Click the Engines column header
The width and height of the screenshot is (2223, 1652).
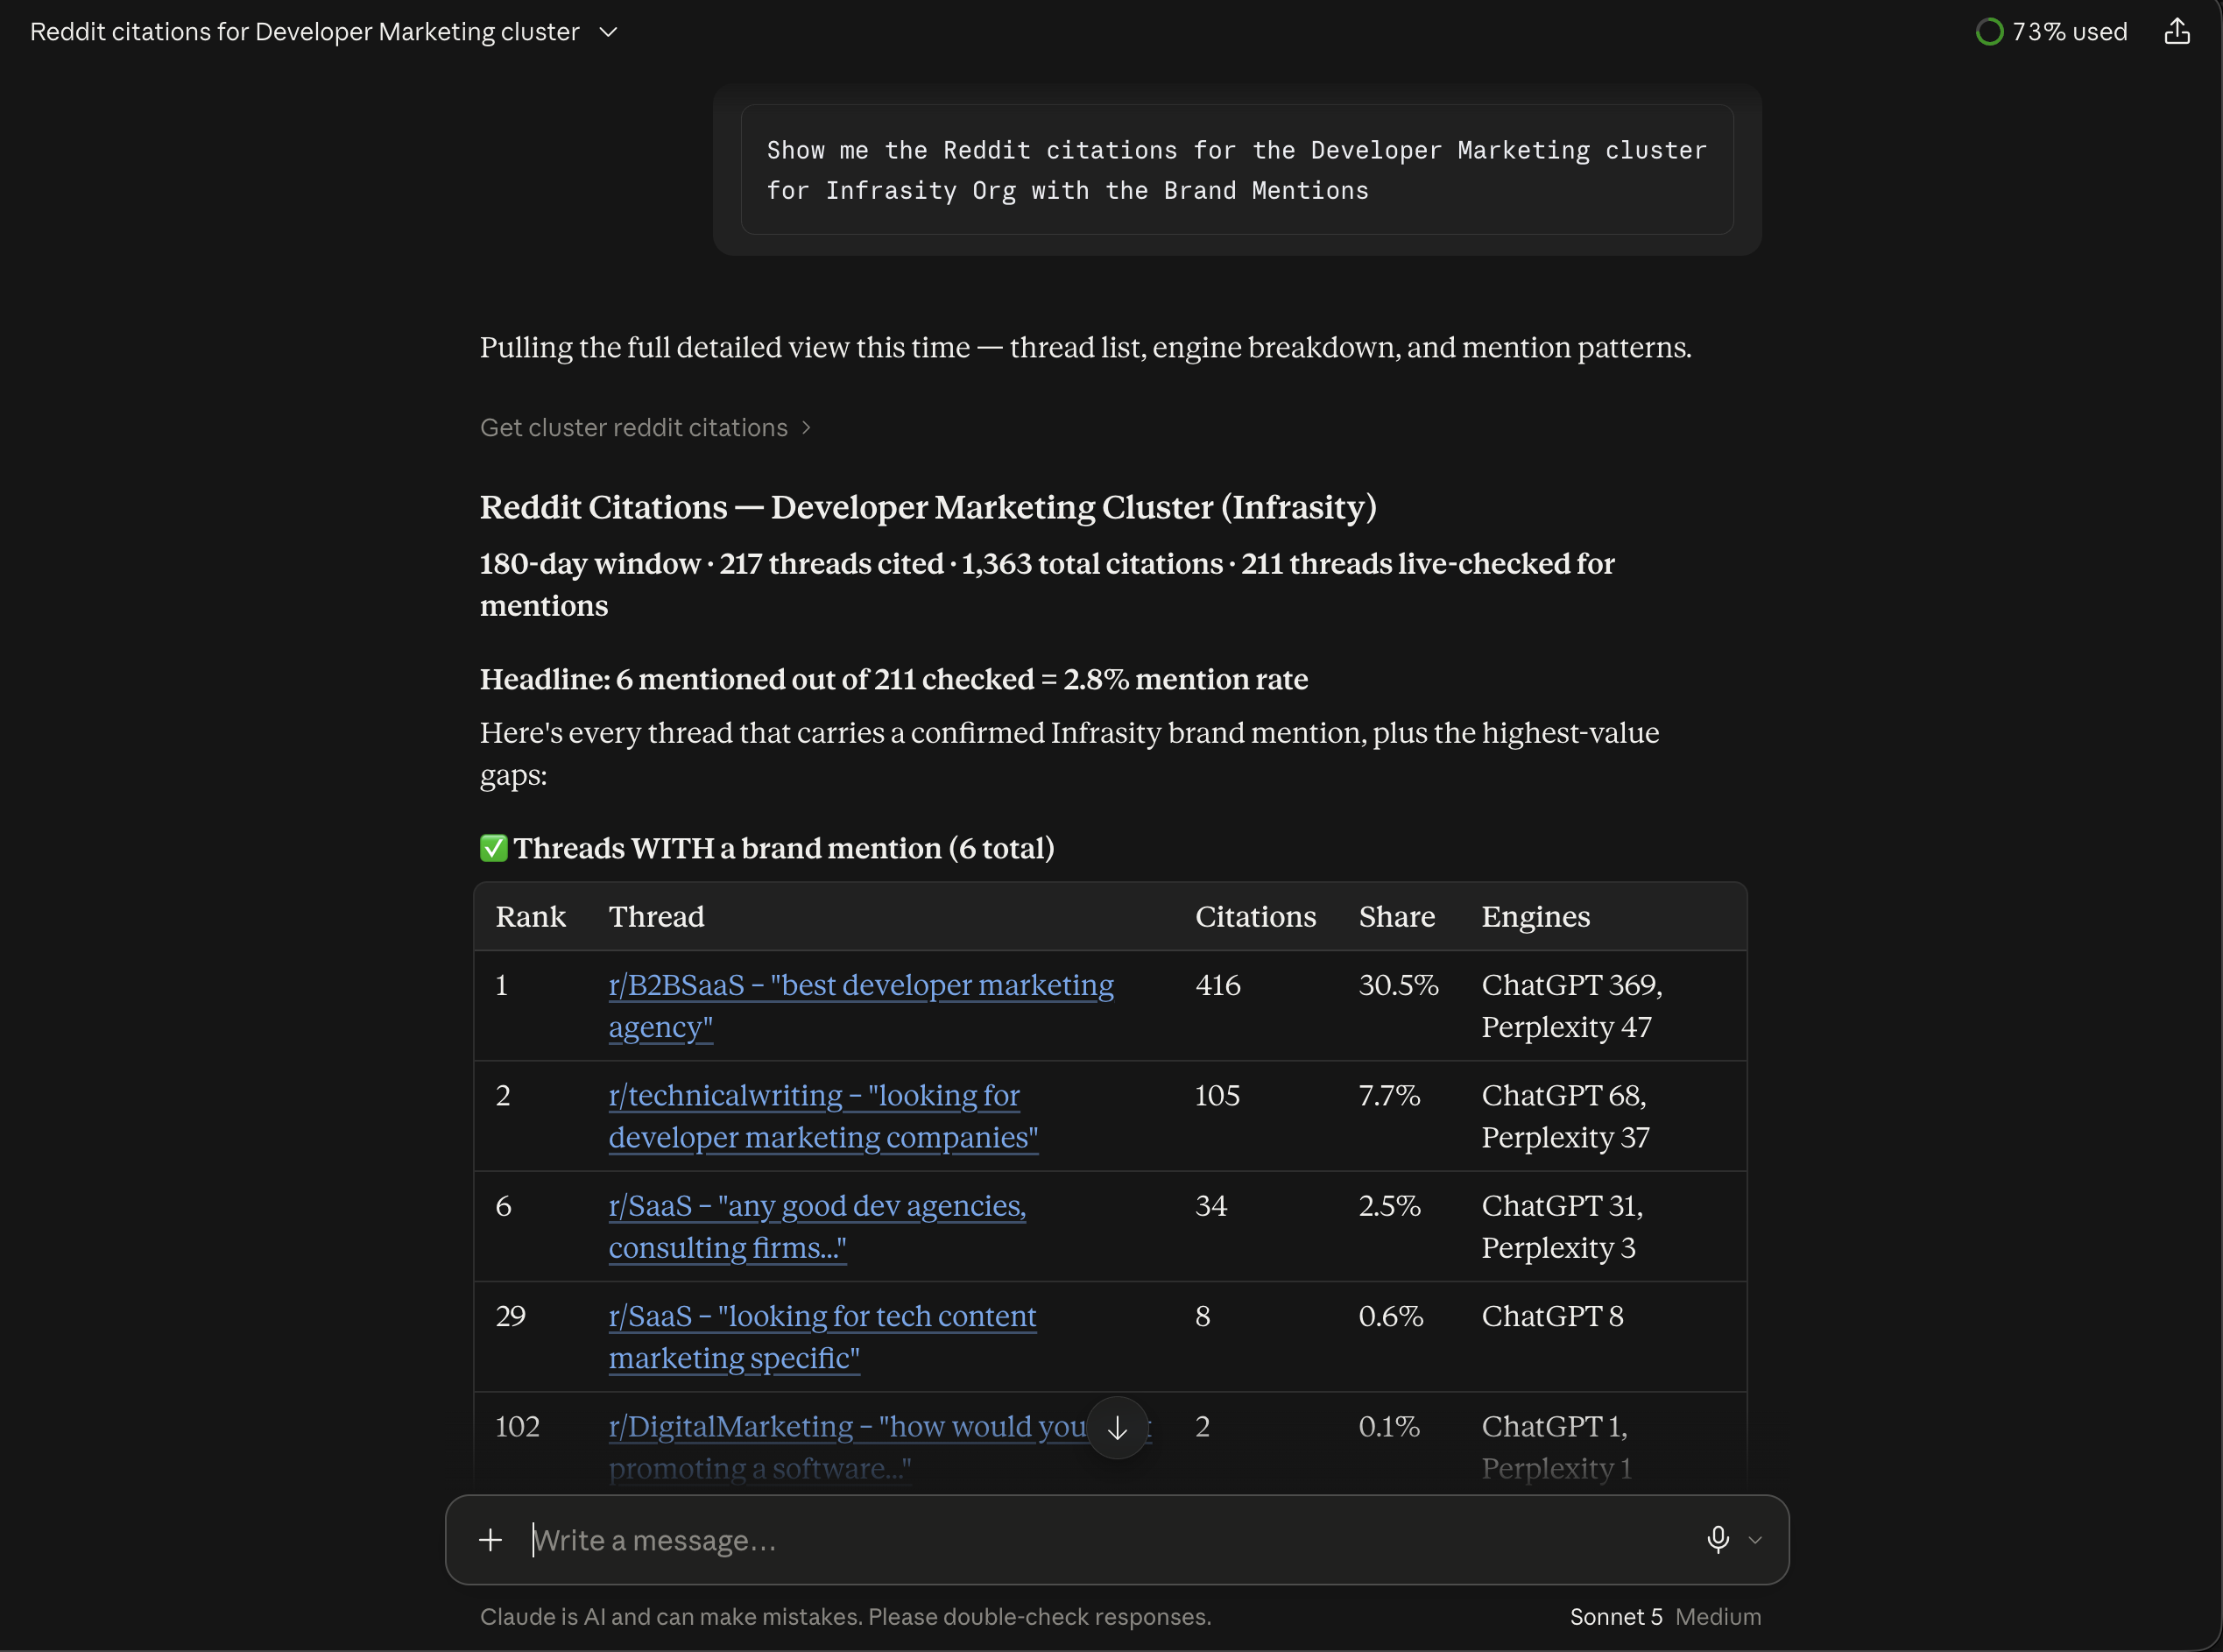click(1536, 917)
